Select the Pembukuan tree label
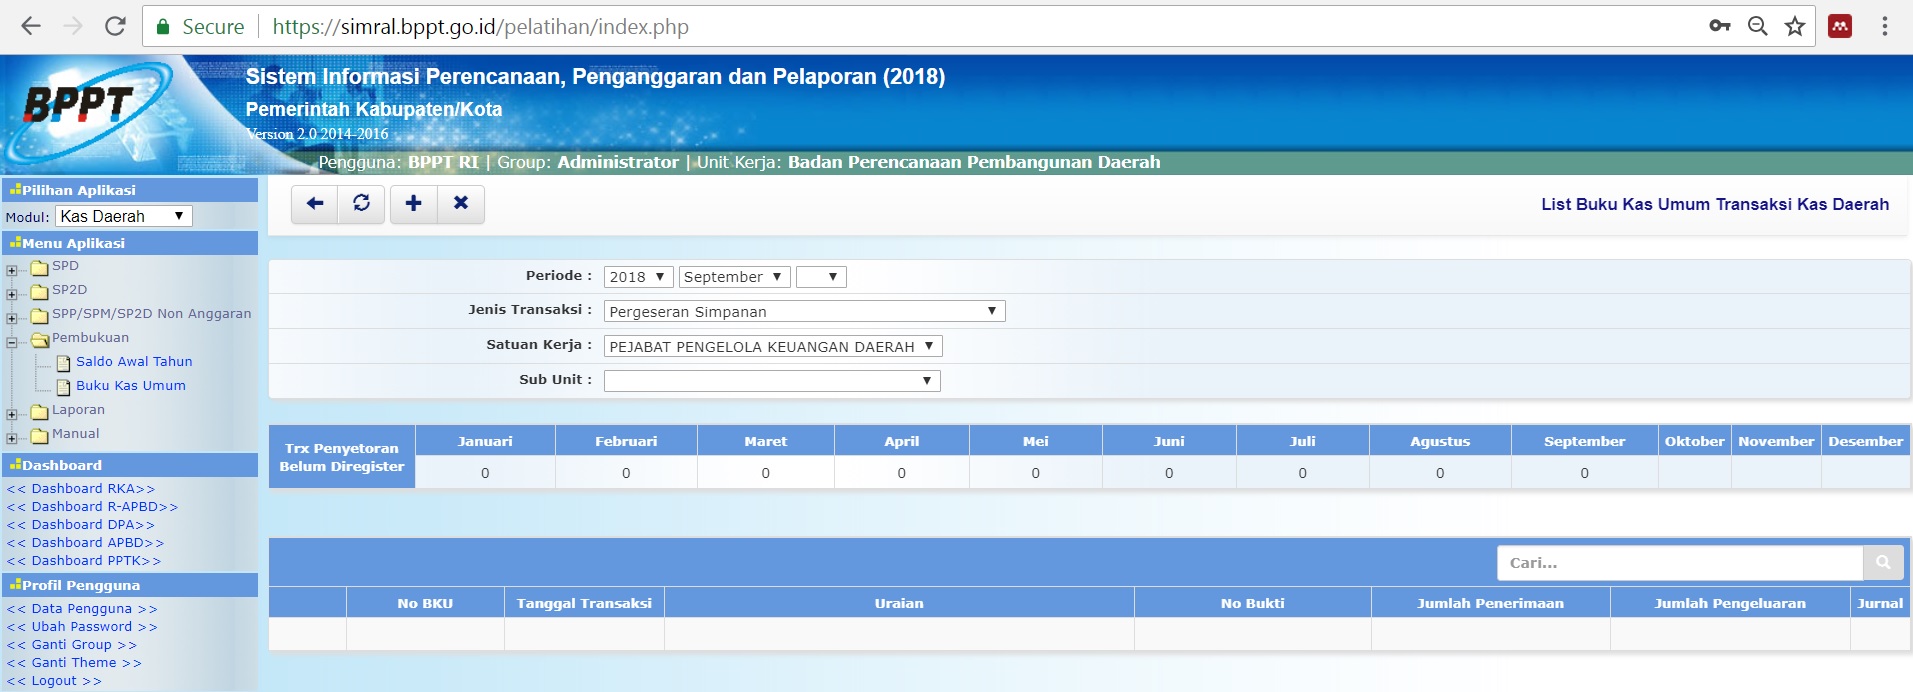This screenshot has height=692, width=1913. [90, 338]
